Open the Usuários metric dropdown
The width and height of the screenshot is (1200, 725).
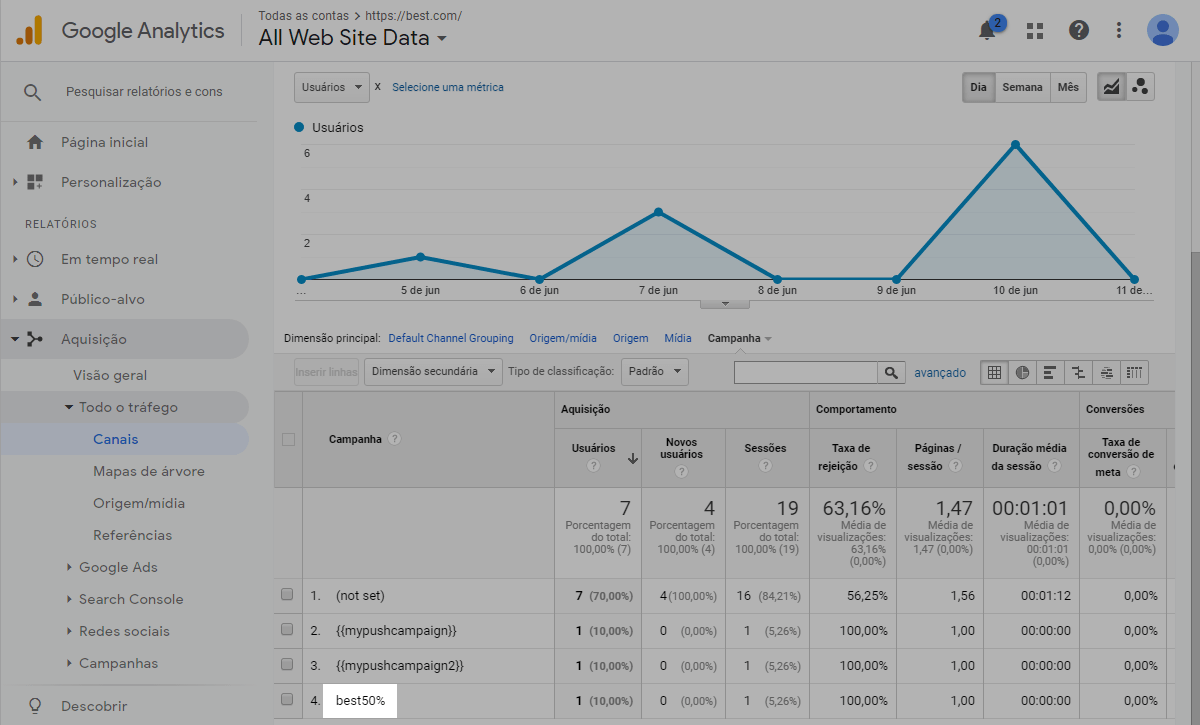pos(332,87)
